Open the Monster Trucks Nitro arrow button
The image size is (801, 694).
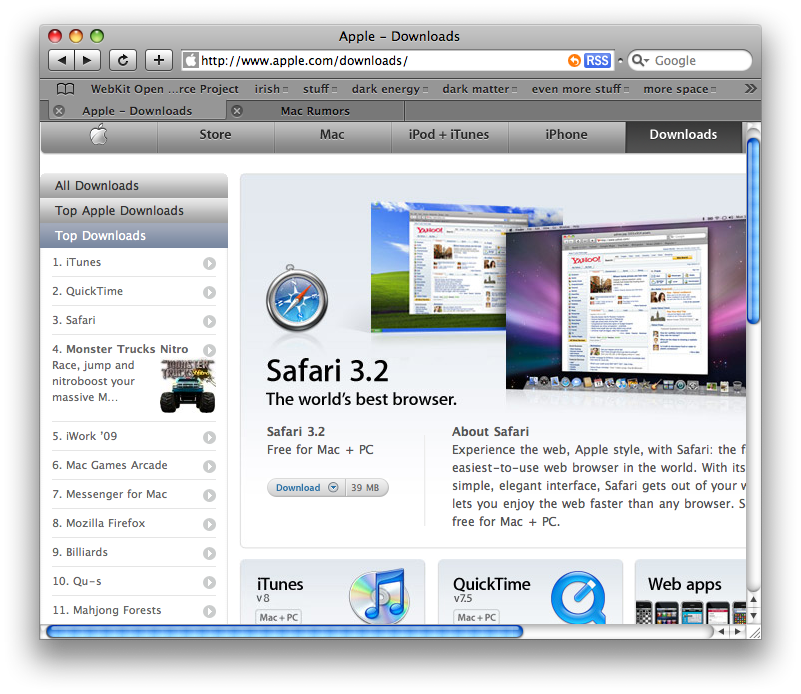coord(209,350)
